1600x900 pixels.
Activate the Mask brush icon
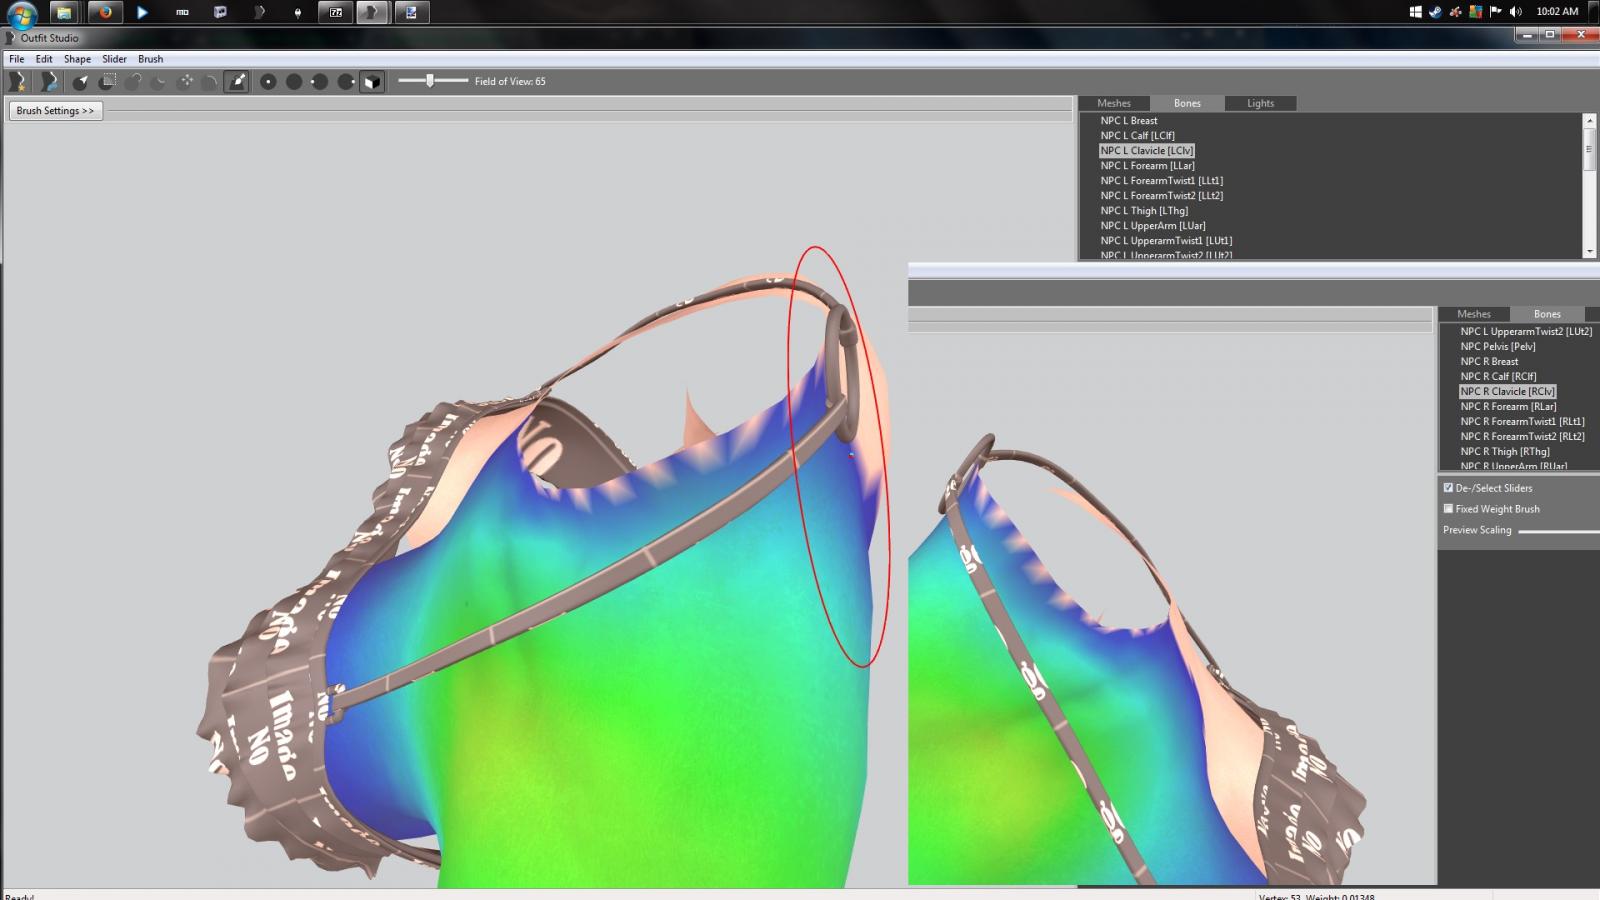click(107, 82)
